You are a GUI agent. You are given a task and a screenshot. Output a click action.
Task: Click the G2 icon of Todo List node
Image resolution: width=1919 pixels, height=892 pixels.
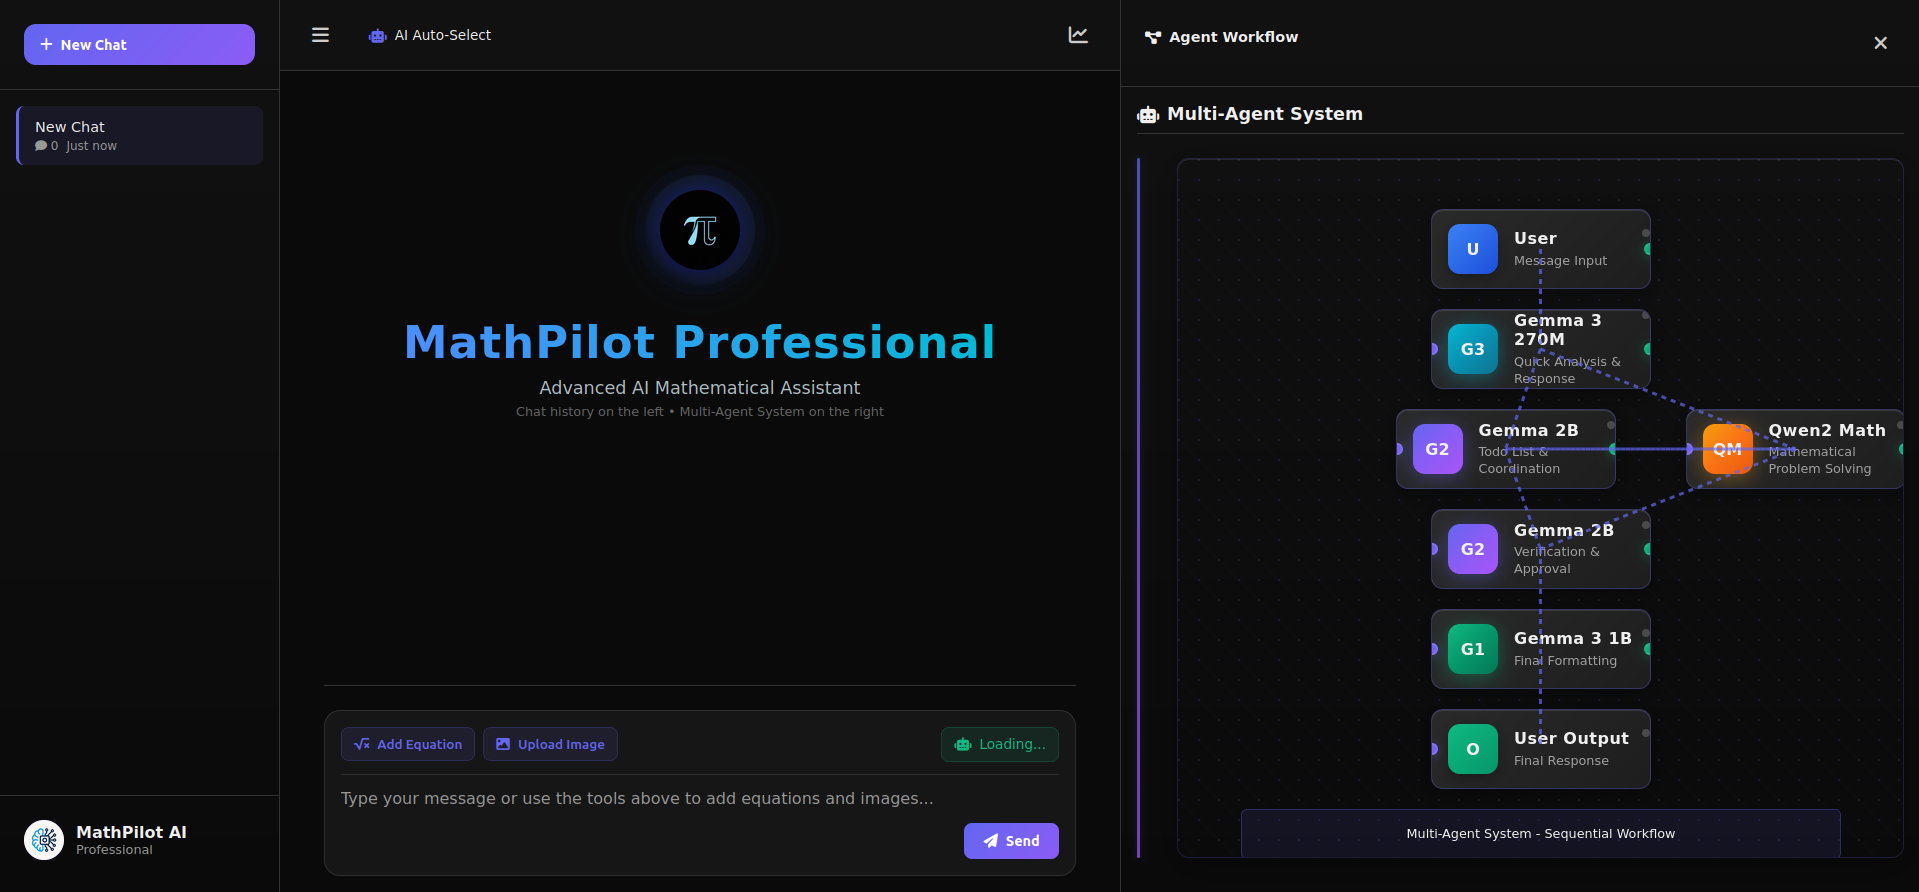(x=1438, y=449)
